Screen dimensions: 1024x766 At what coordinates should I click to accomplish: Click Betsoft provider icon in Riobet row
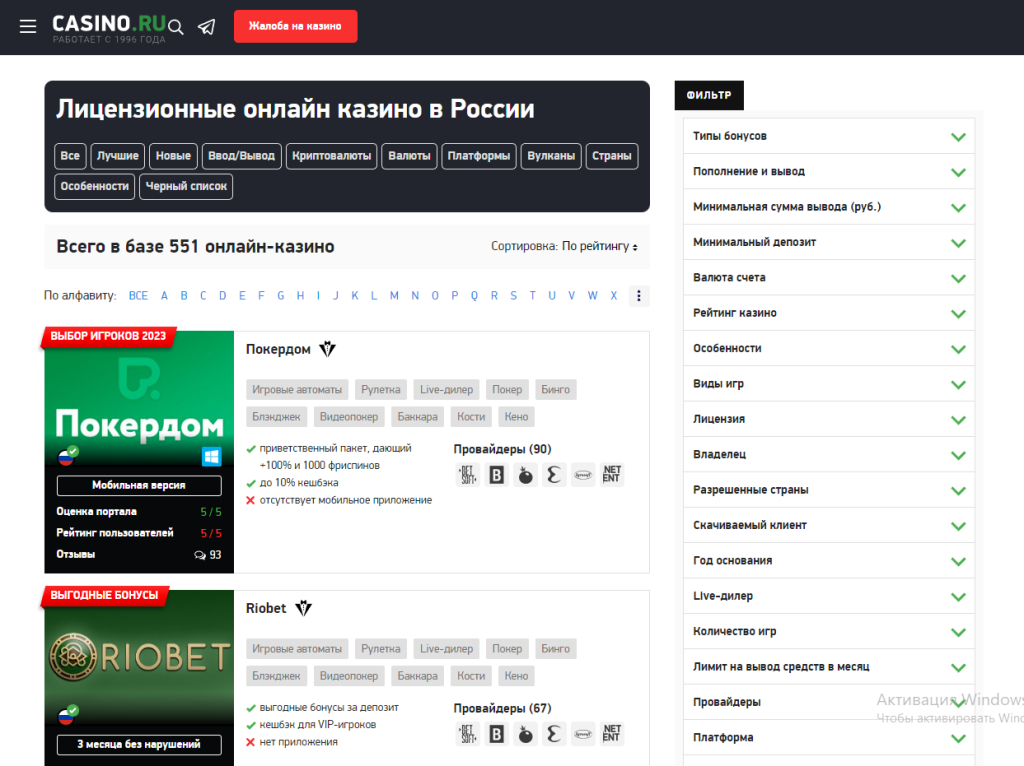(468, 734)
